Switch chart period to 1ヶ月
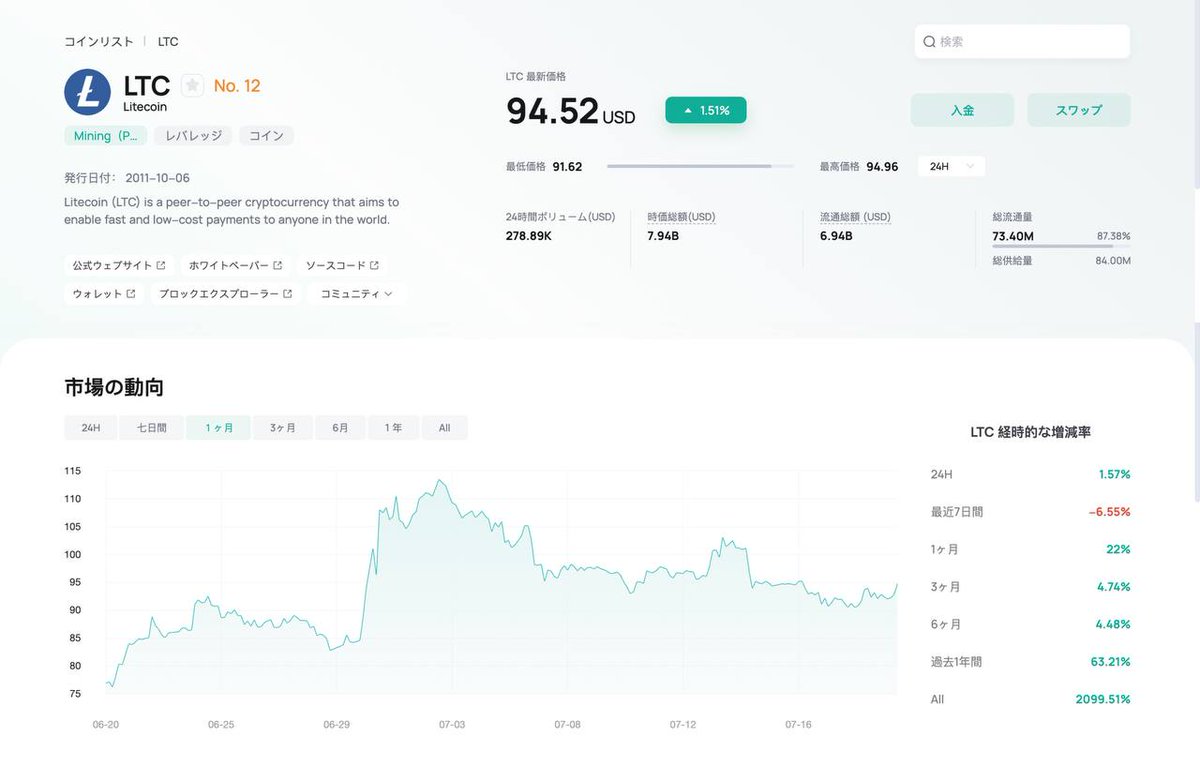 click(x=218, y=427)
